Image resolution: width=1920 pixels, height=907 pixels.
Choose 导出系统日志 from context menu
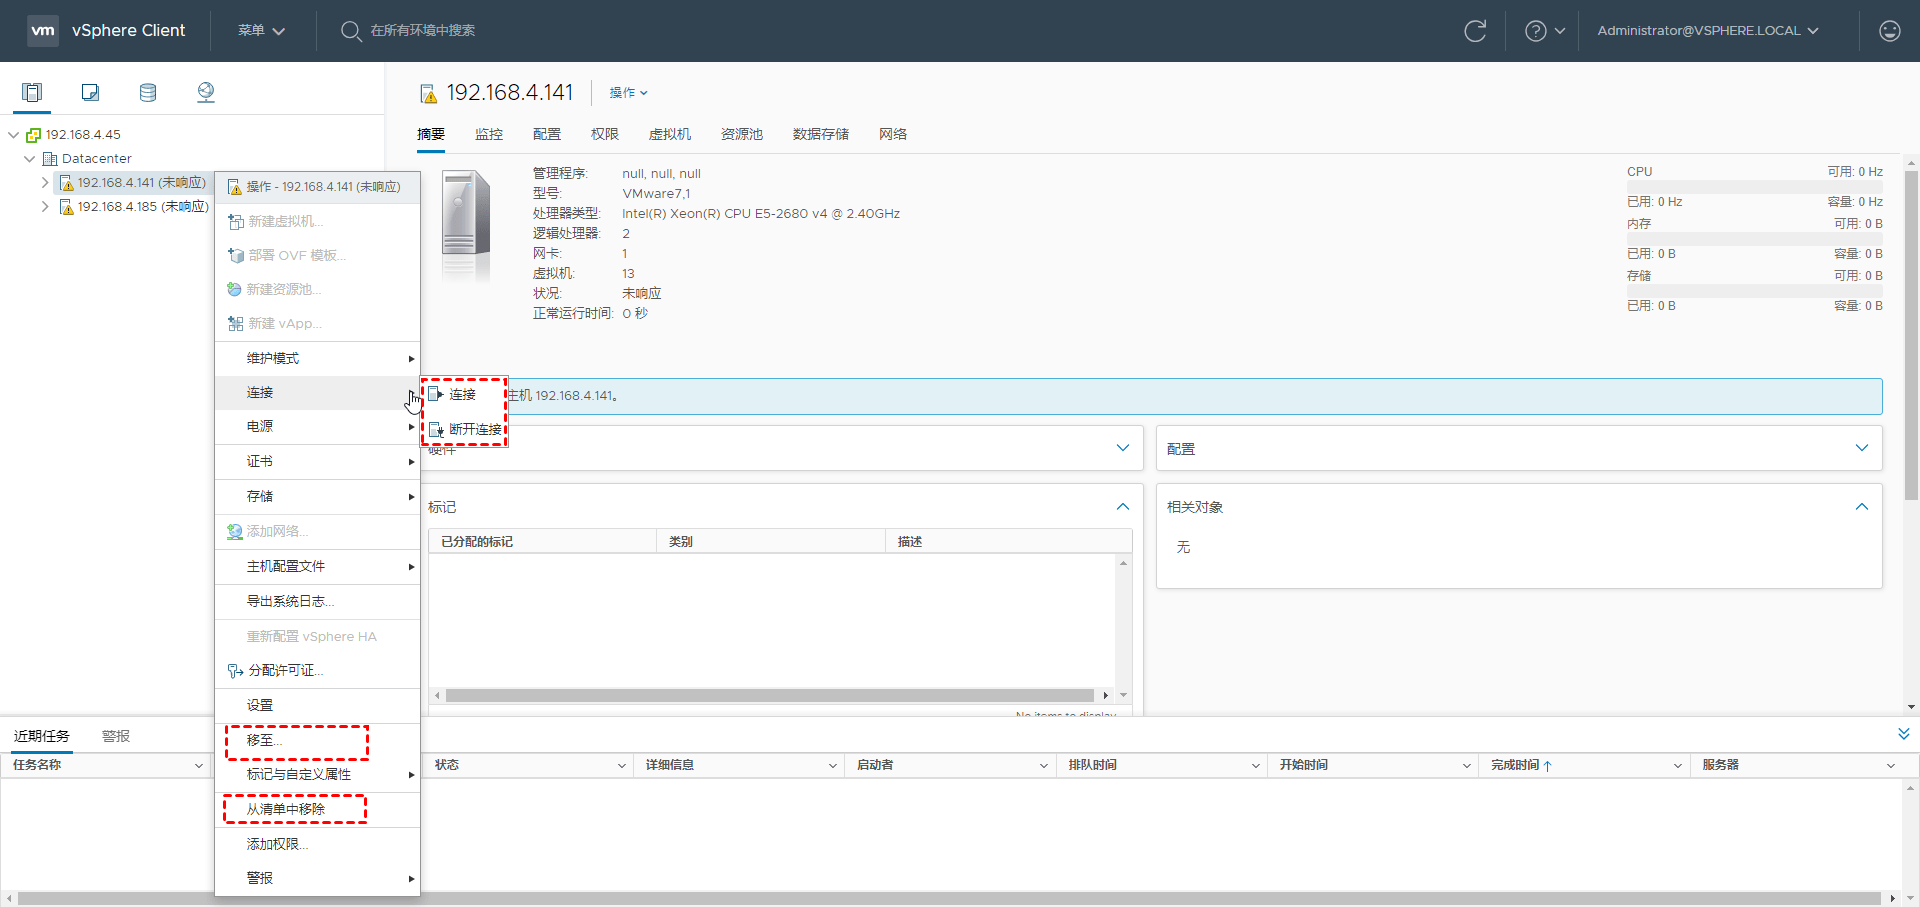[318, 602]
